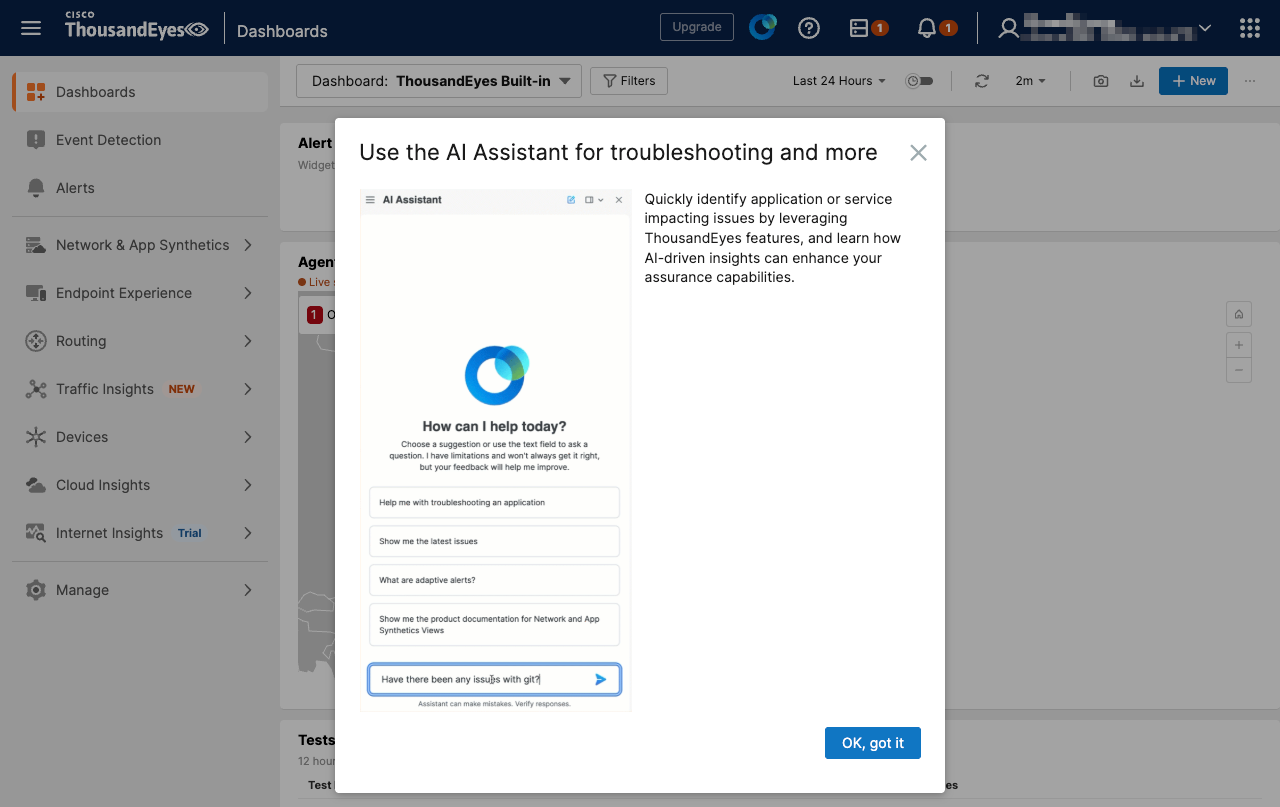The width and height of the screenshot is (1280, 807).
Task: Open the user account dropdown chevron
Action: [x=1205, y=28]
